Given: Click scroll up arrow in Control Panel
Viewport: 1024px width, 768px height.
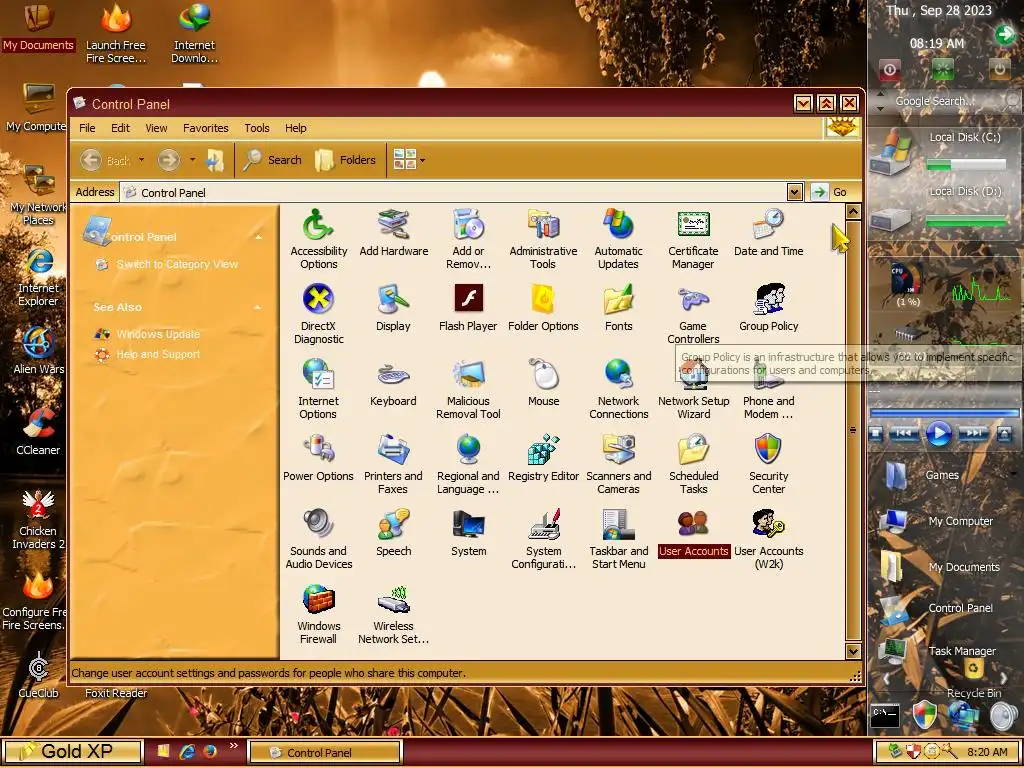Looking at the screenshot, I should point(853,211).
